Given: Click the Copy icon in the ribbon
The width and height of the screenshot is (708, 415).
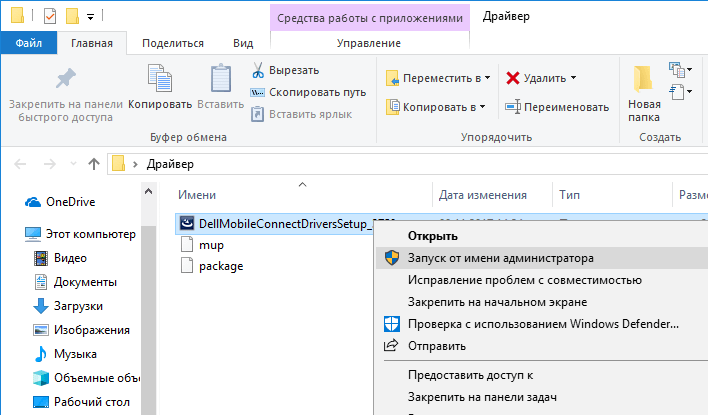Looking at the screenshot, I should 159,78.
